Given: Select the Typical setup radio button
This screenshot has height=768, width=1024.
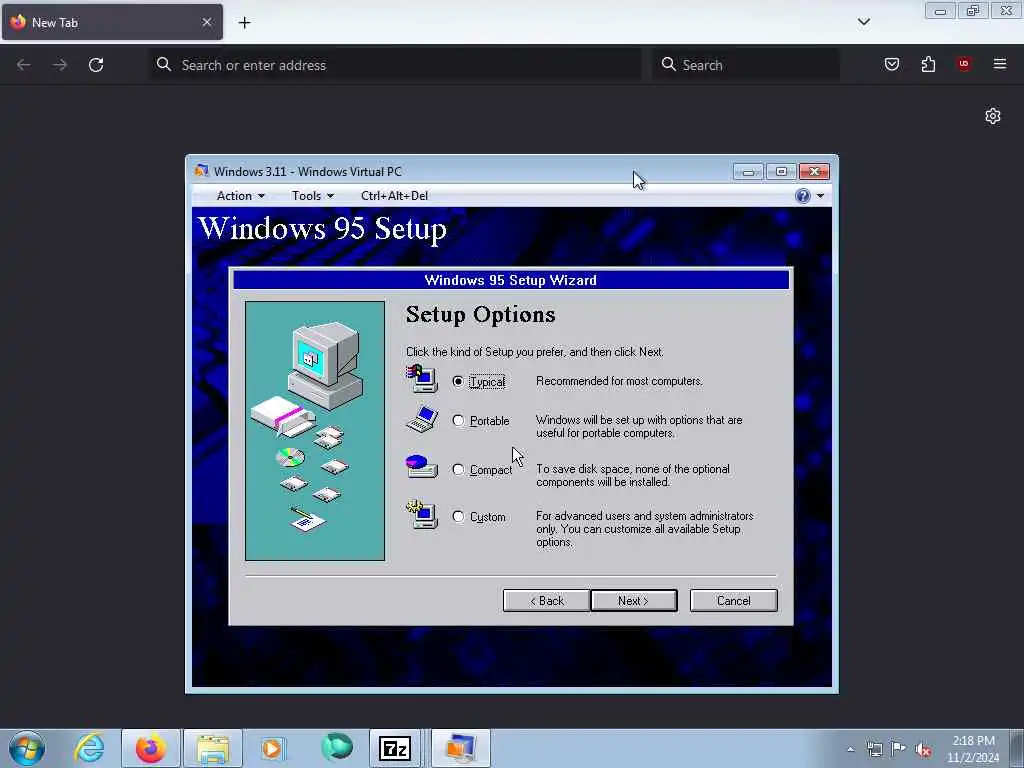Looking at the screenshot, I should 458,381.
